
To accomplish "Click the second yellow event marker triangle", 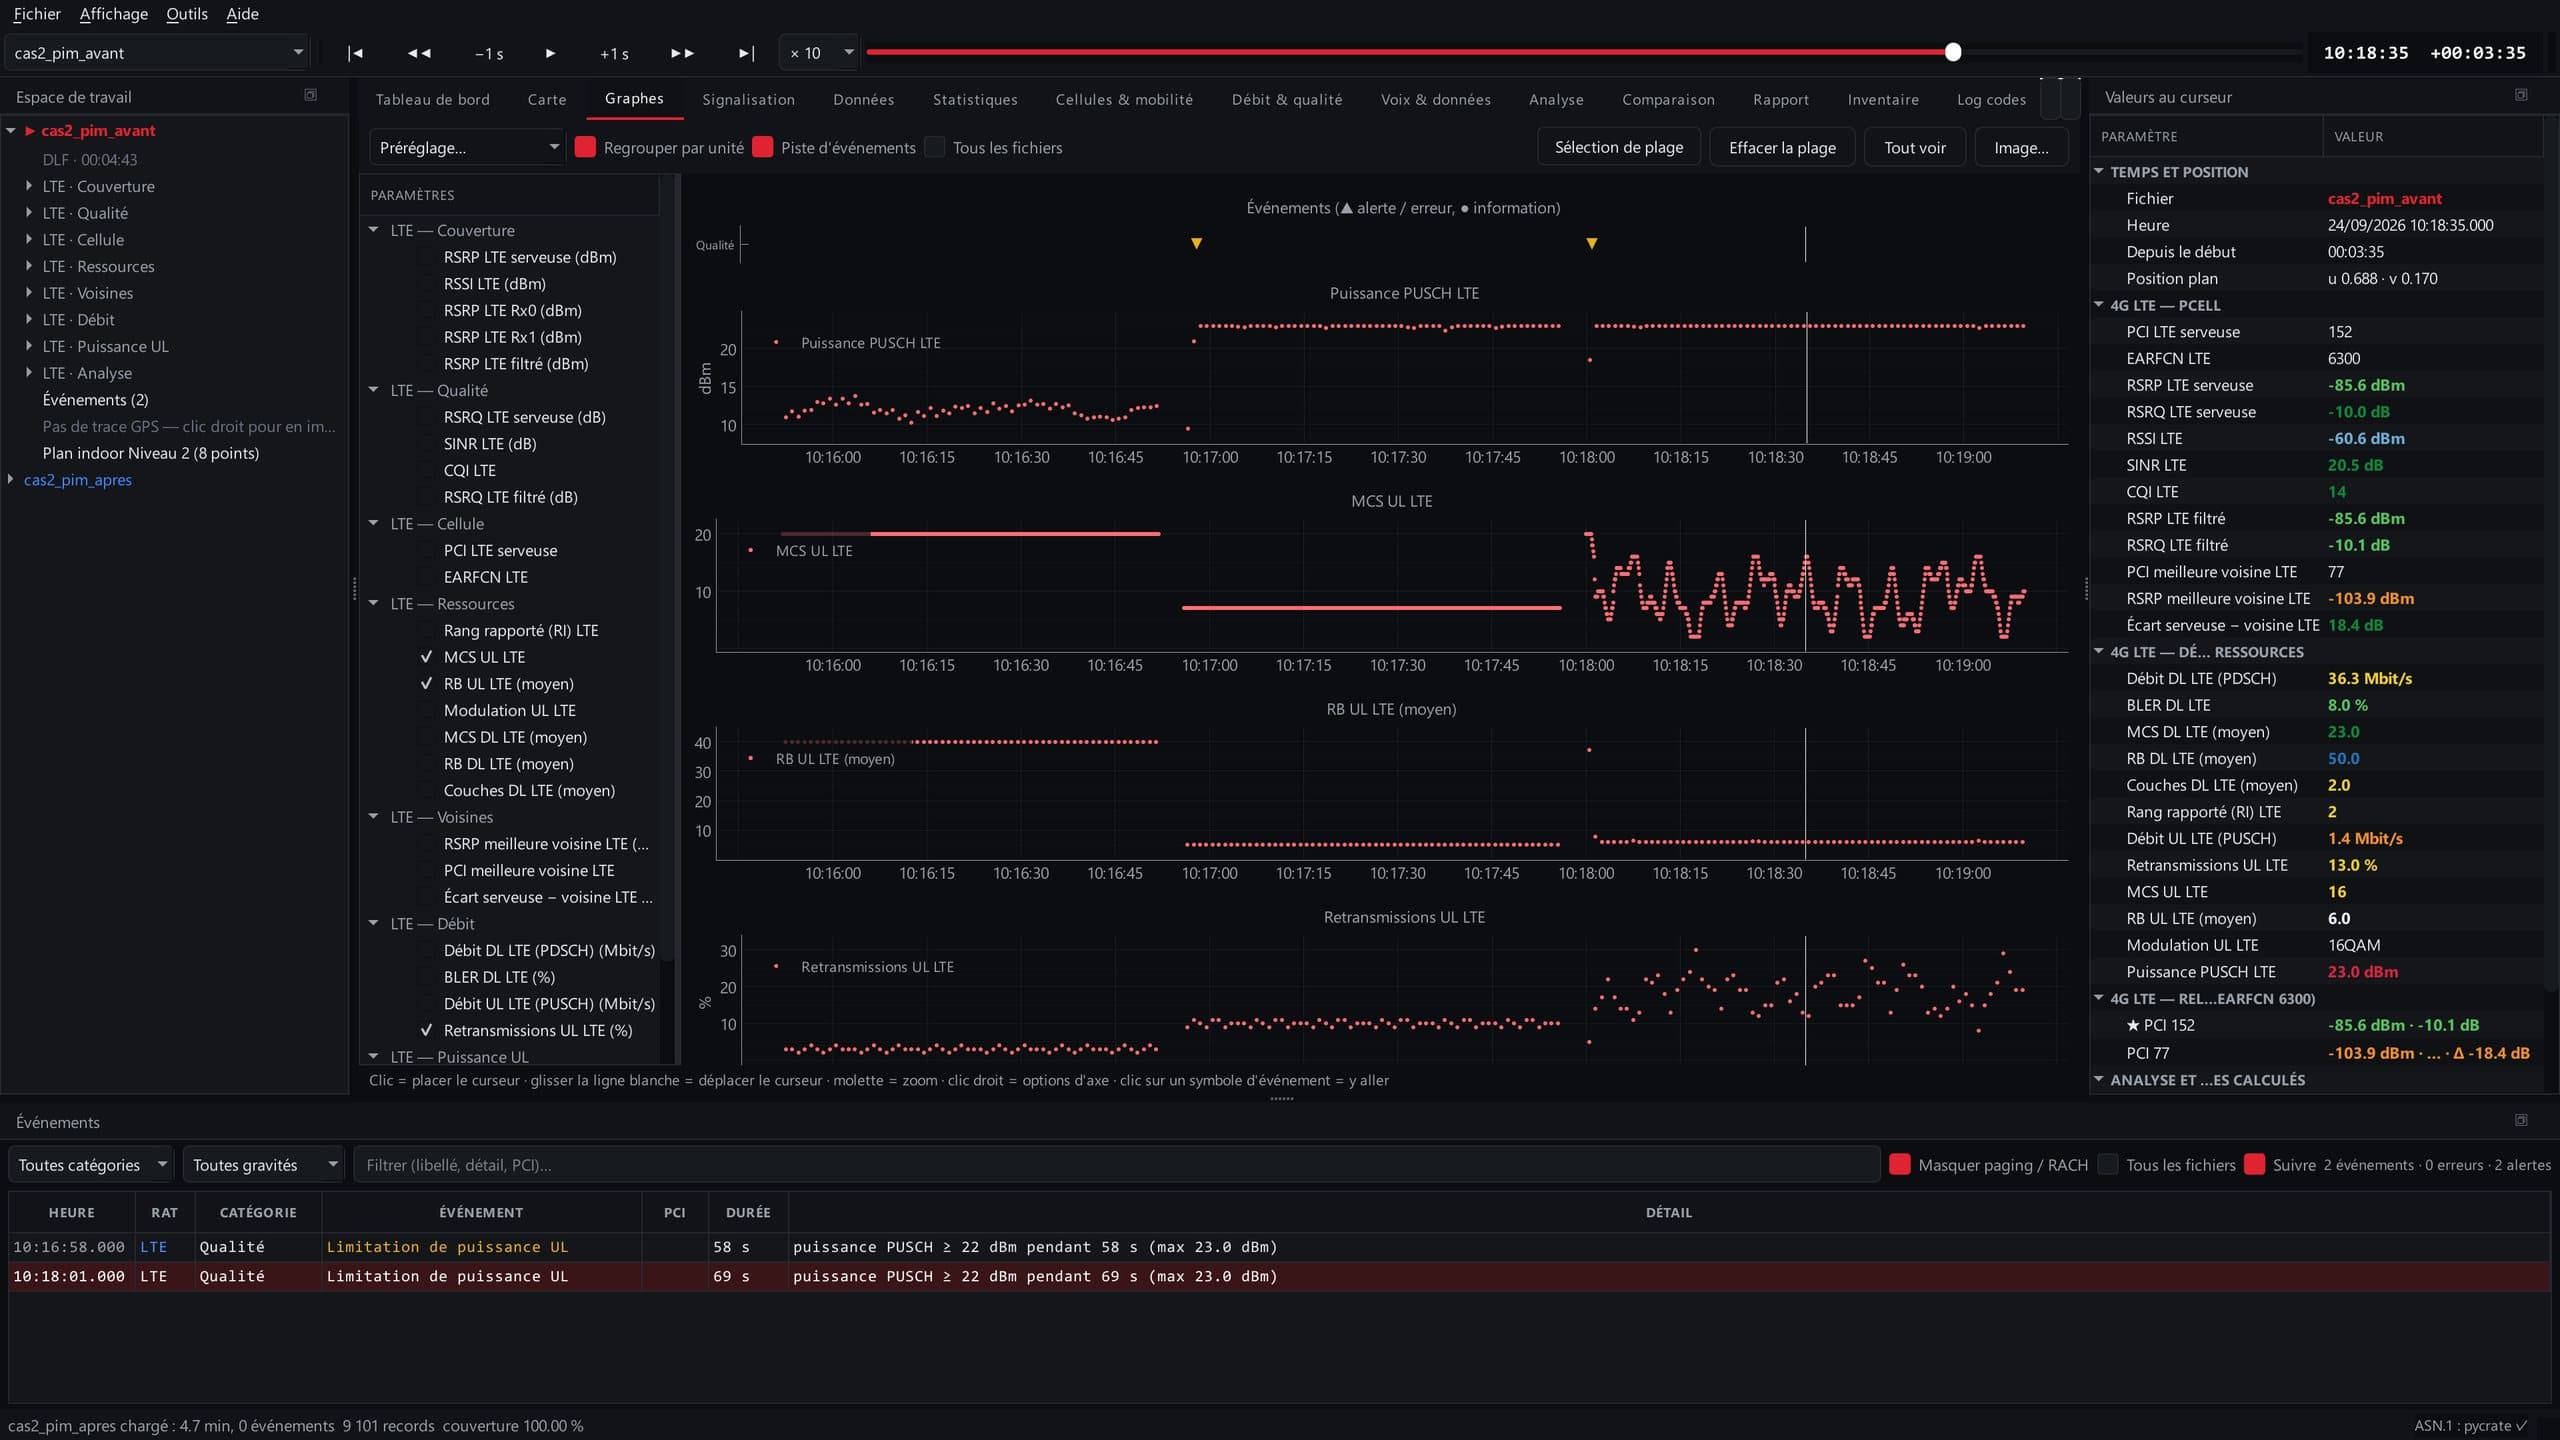I will 1592,243.
